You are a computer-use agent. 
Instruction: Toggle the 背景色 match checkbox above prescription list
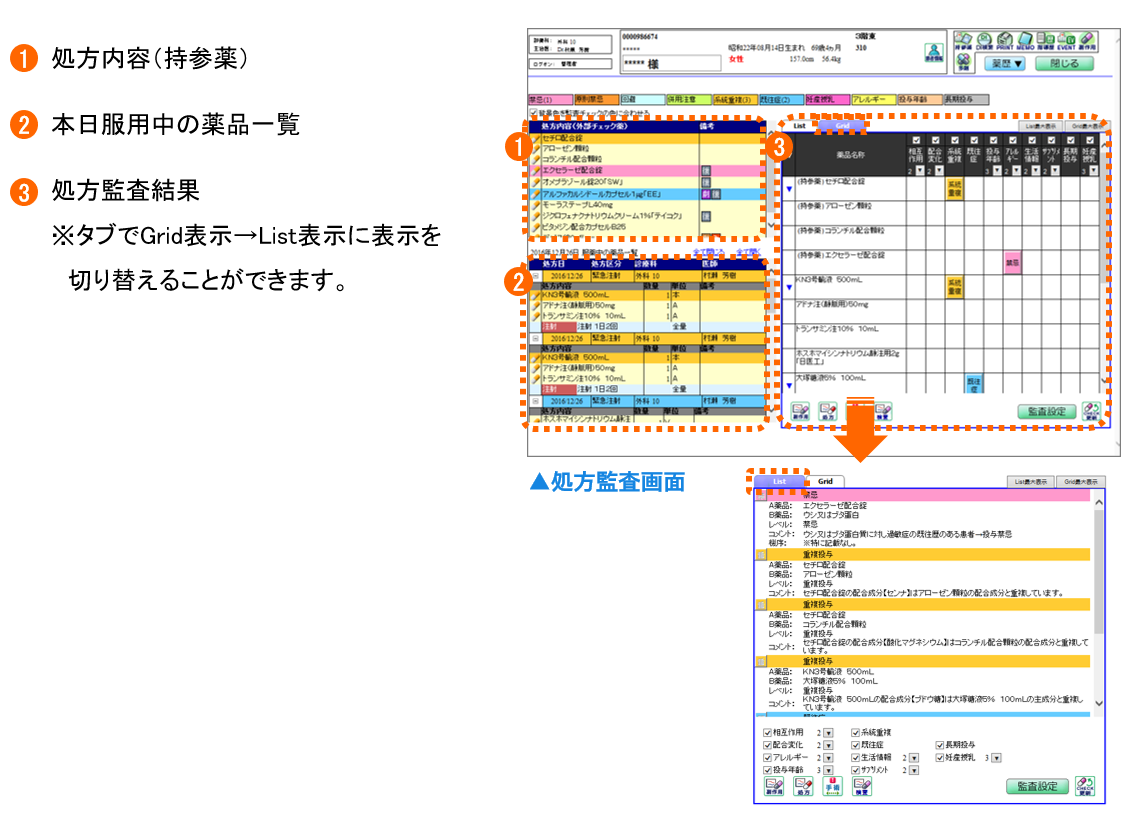point(533,113)
